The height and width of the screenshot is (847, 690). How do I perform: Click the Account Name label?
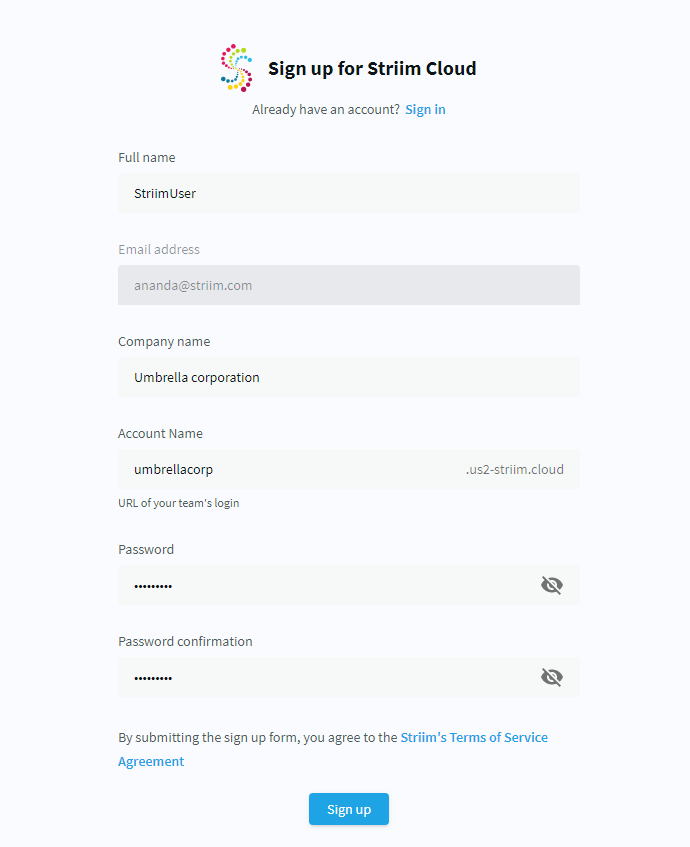click(160, 434)
